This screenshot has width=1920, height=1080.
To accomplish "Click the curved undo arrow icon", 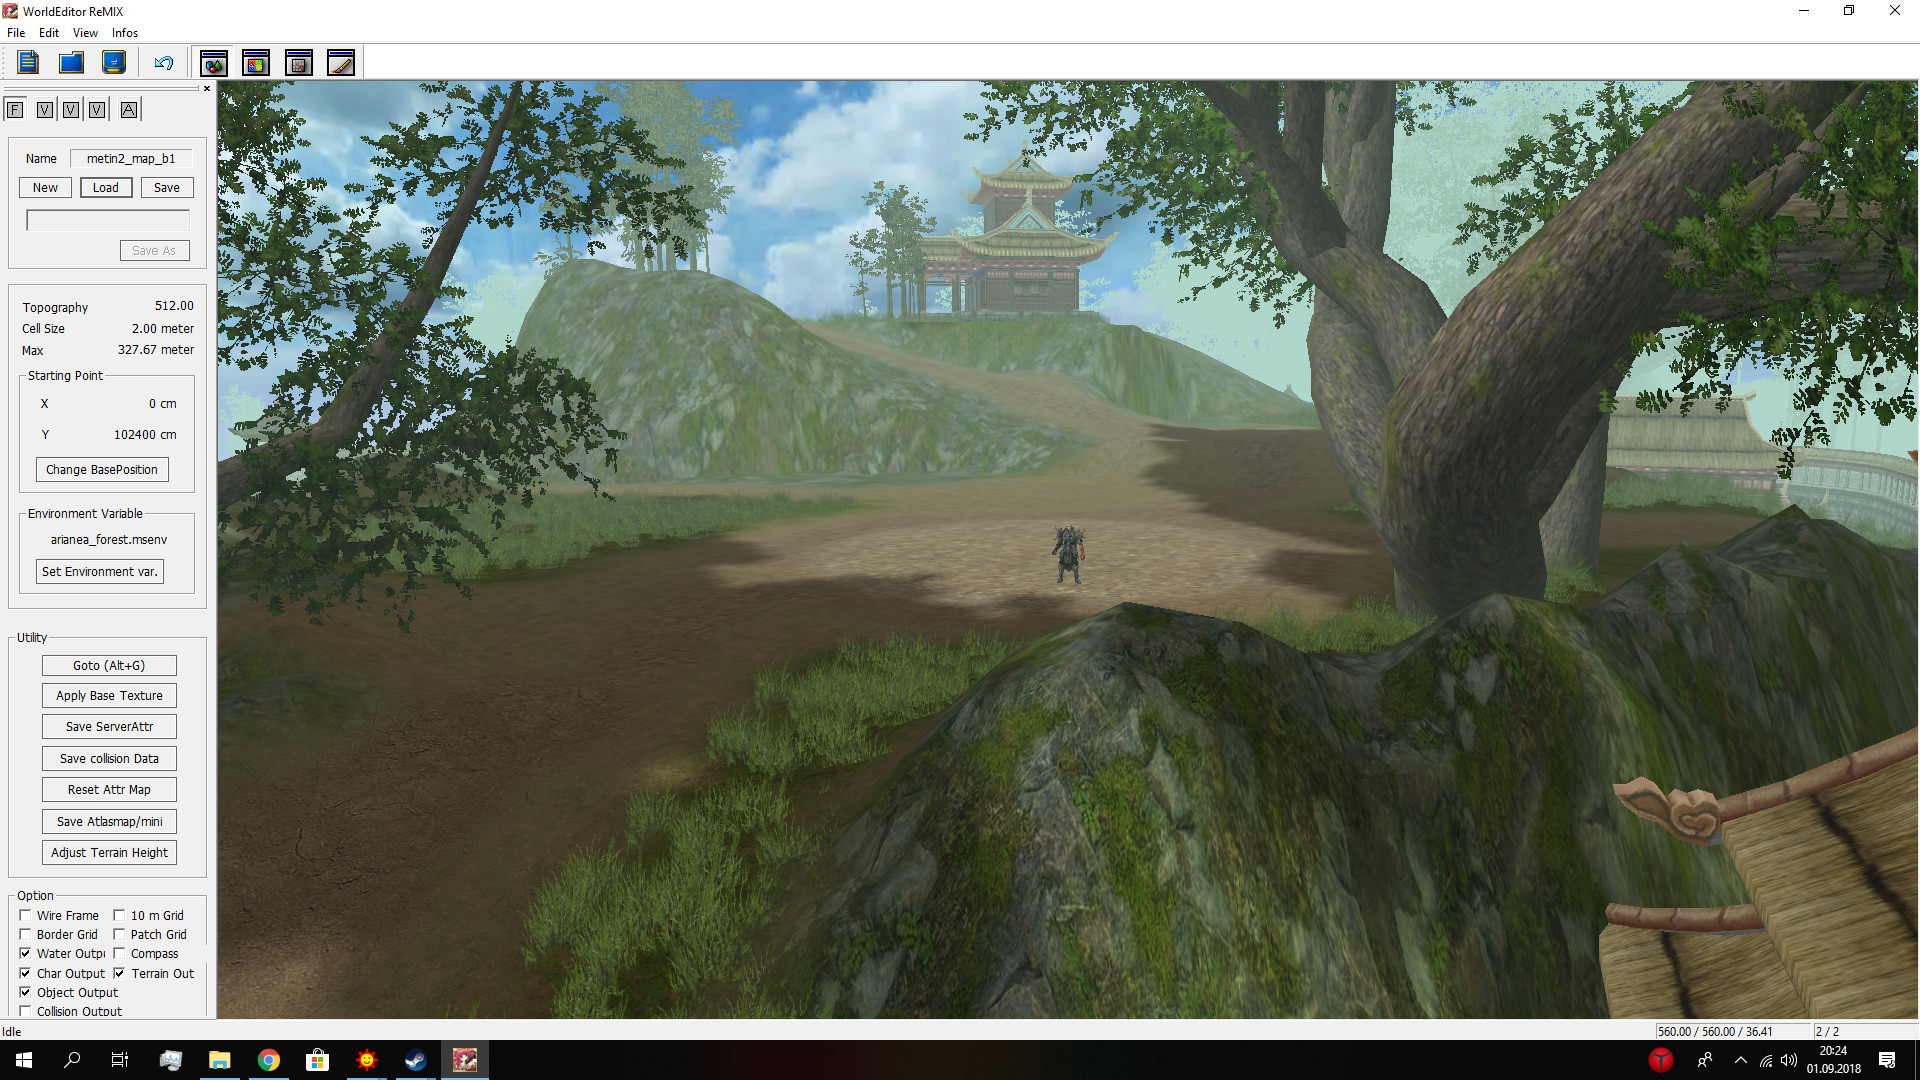I will [x=164, y=63].
